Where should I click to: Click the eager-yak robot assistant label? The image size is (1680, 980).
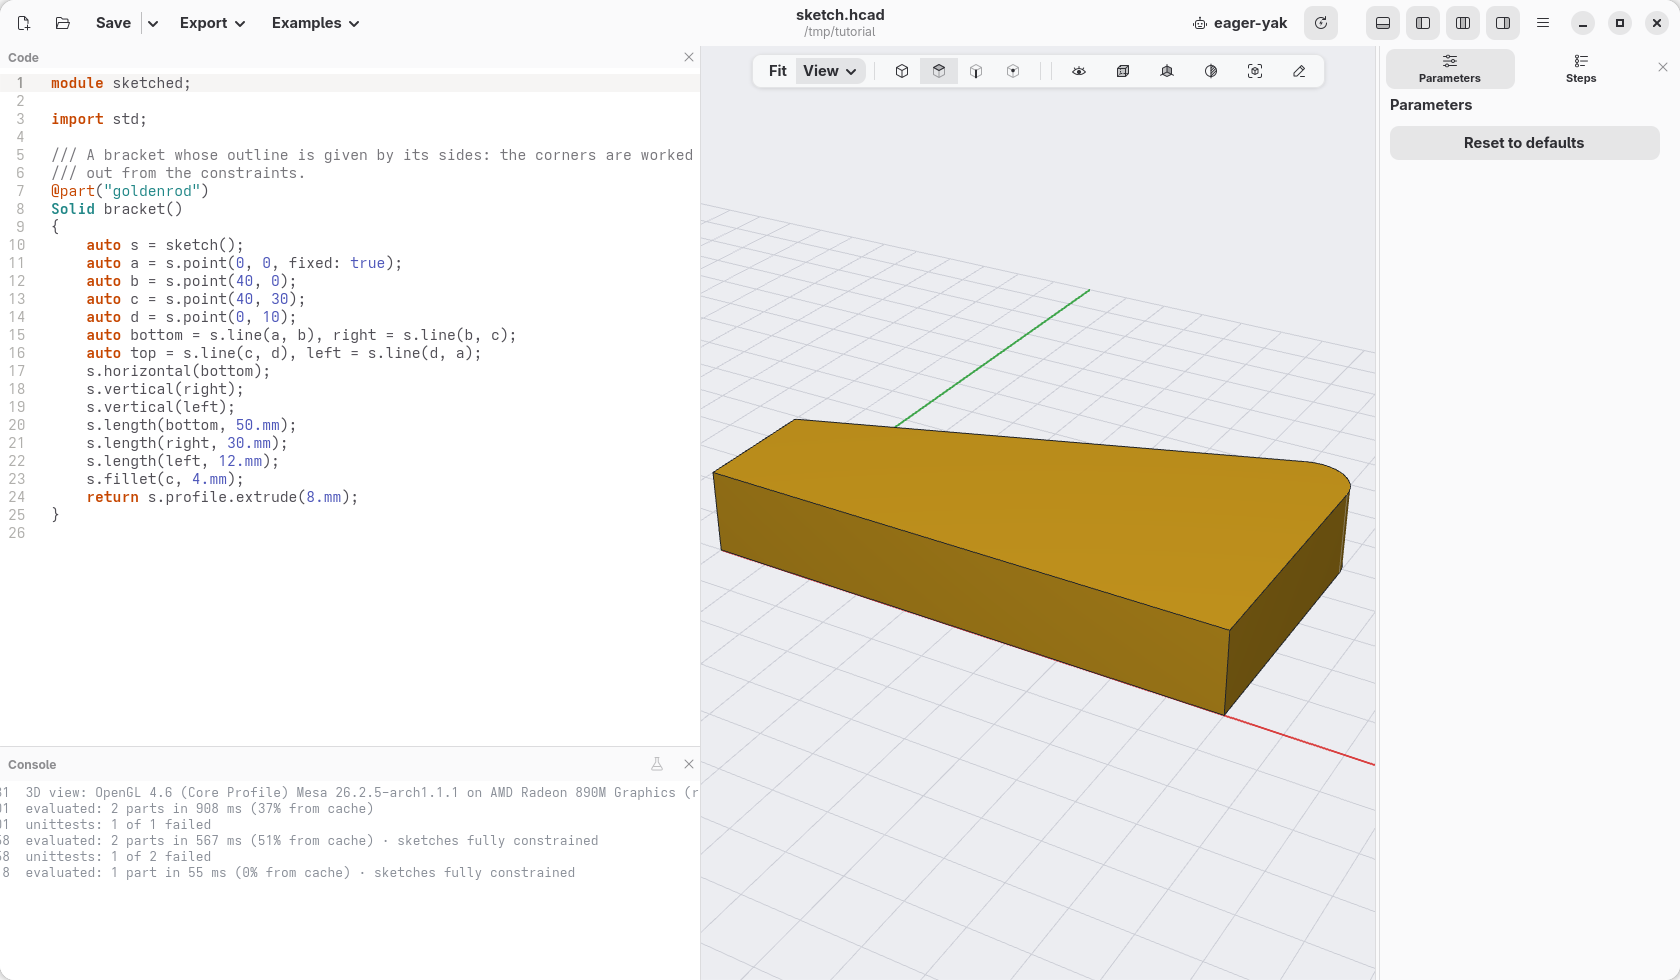(1240, 23)
